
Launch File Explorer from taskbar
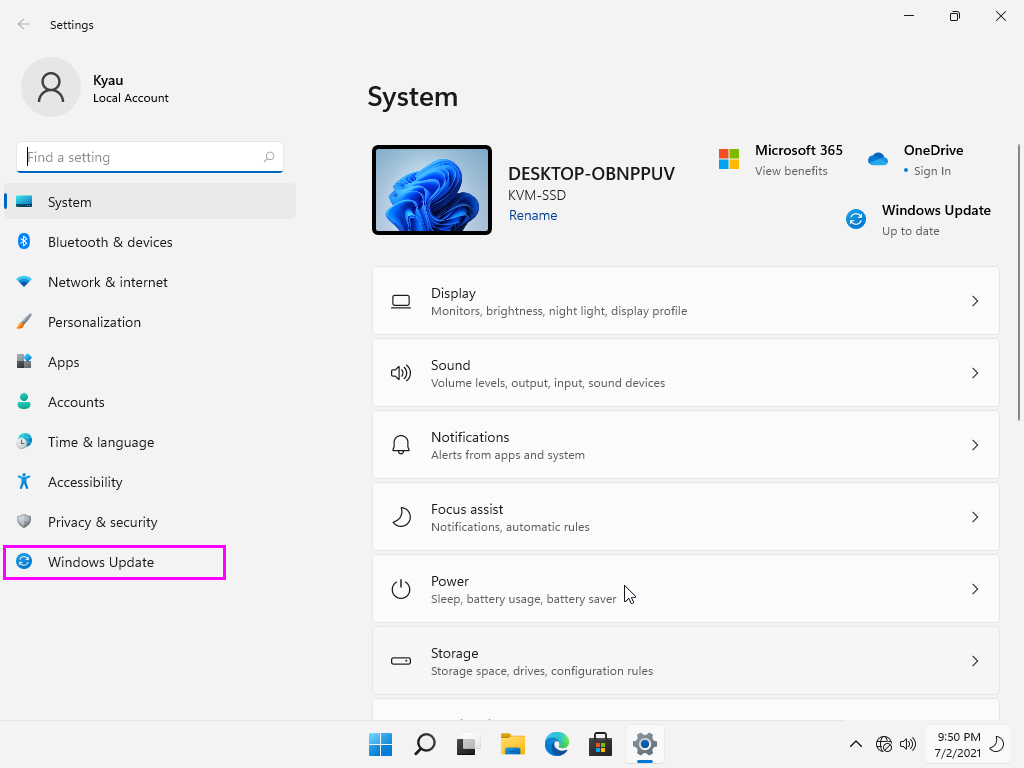point(513,744)
